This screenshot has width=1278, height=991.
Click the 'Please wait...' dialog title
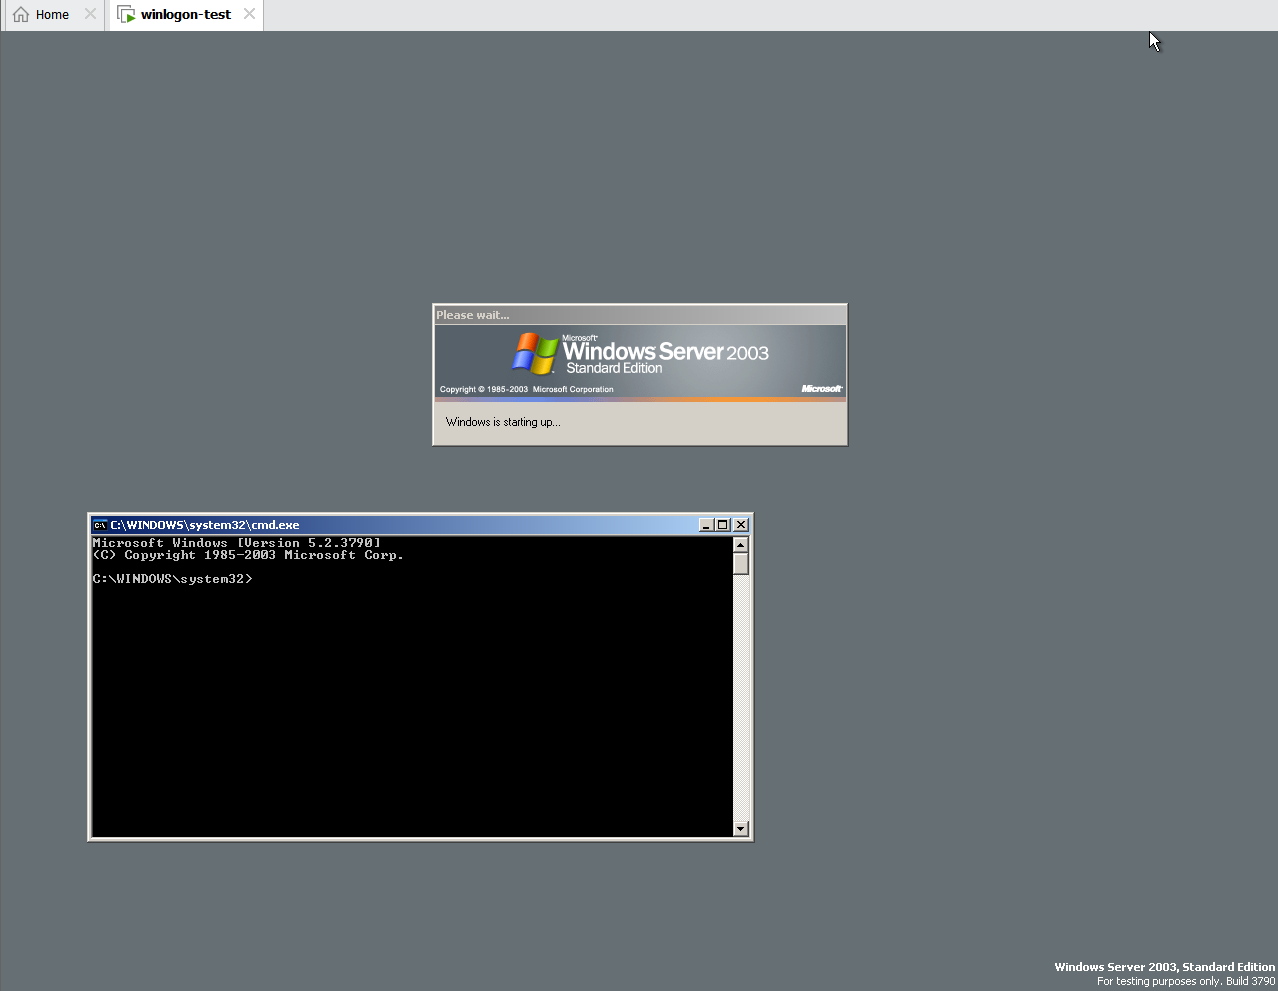coord(473,315)
